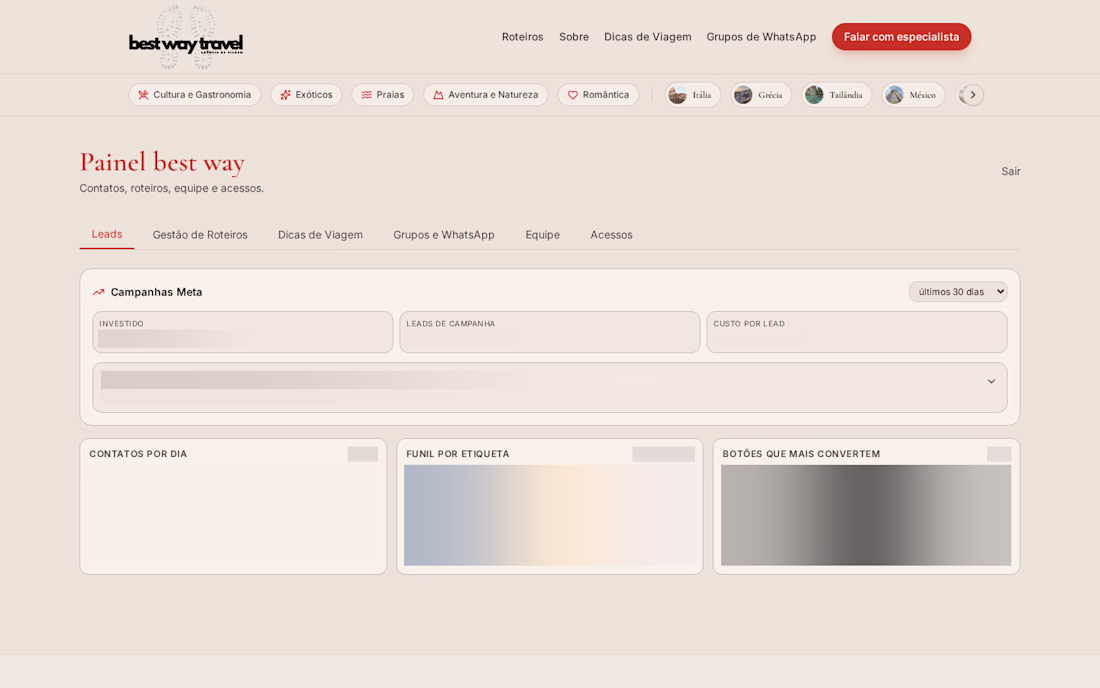Switch to Grupos e WhatsApp tab
The image size is (1100, 688).
pos(443,235)
